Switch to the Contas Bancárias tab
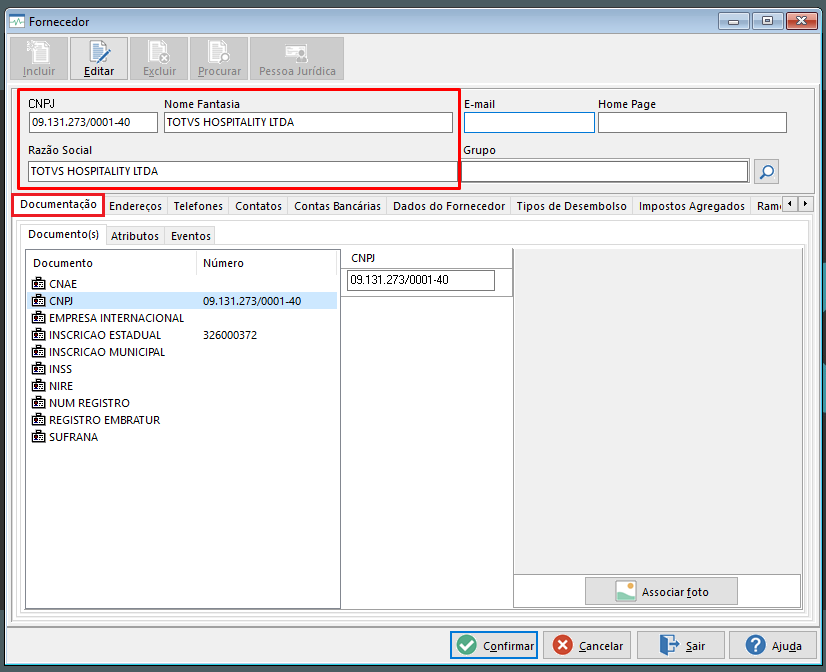The image size is (826, 672). 337,206
